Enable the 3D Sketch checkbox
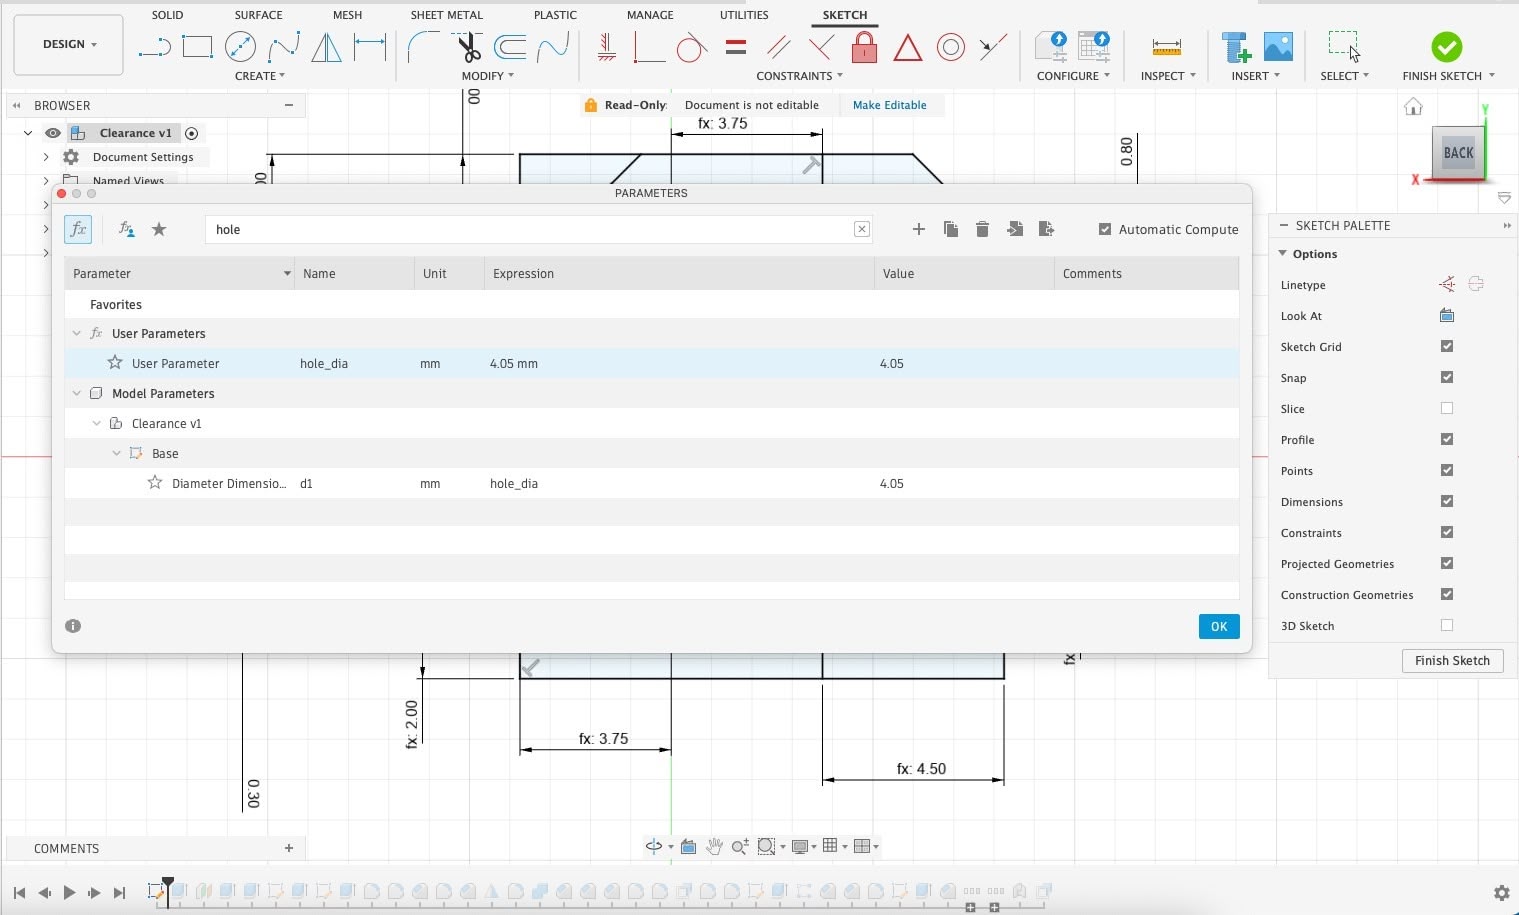 tap(1447, 625)
